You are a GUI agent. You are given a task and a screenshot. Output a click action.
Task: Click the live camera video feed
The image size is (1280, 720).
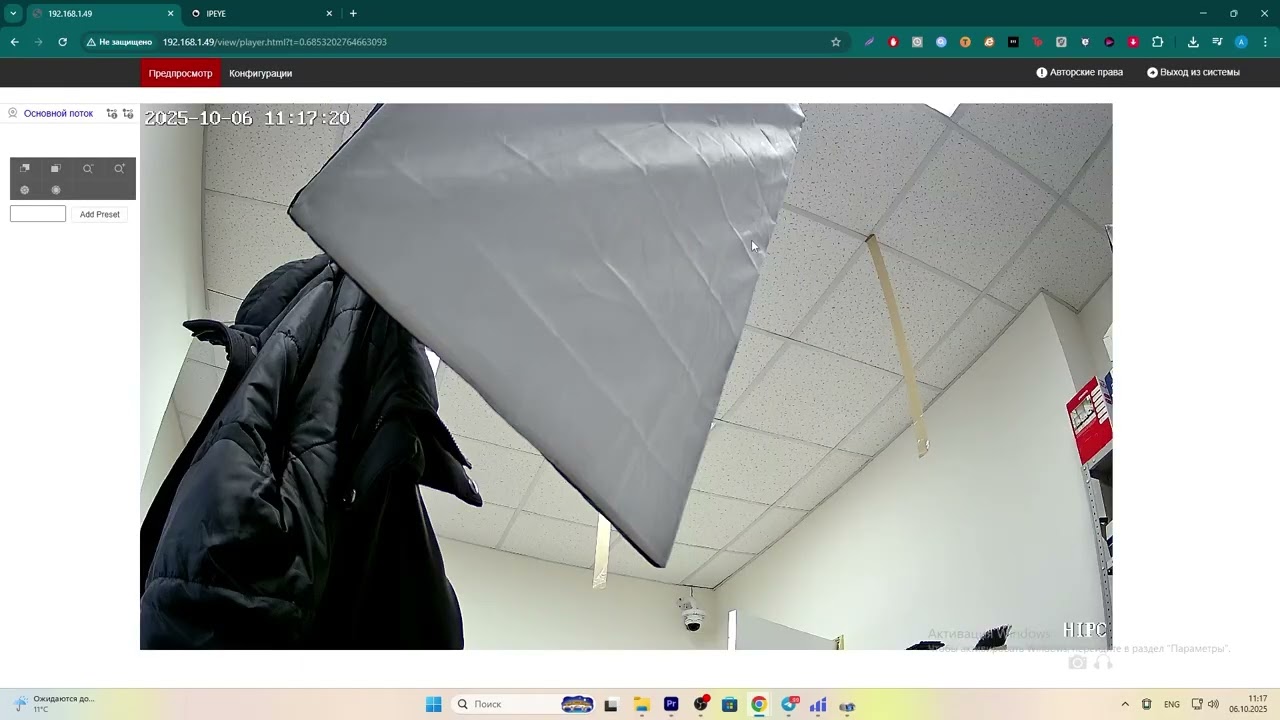coord(626,377)
